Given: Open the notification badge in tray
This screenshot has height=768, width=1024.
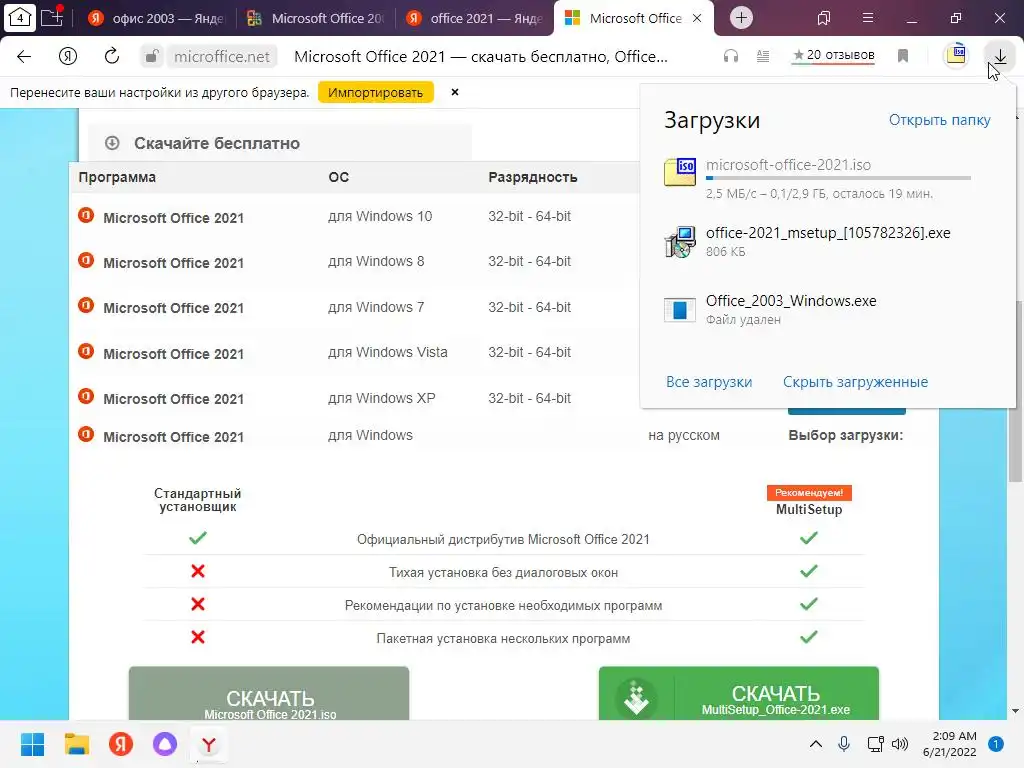Looking at the screenshot, I should (996, 744).
